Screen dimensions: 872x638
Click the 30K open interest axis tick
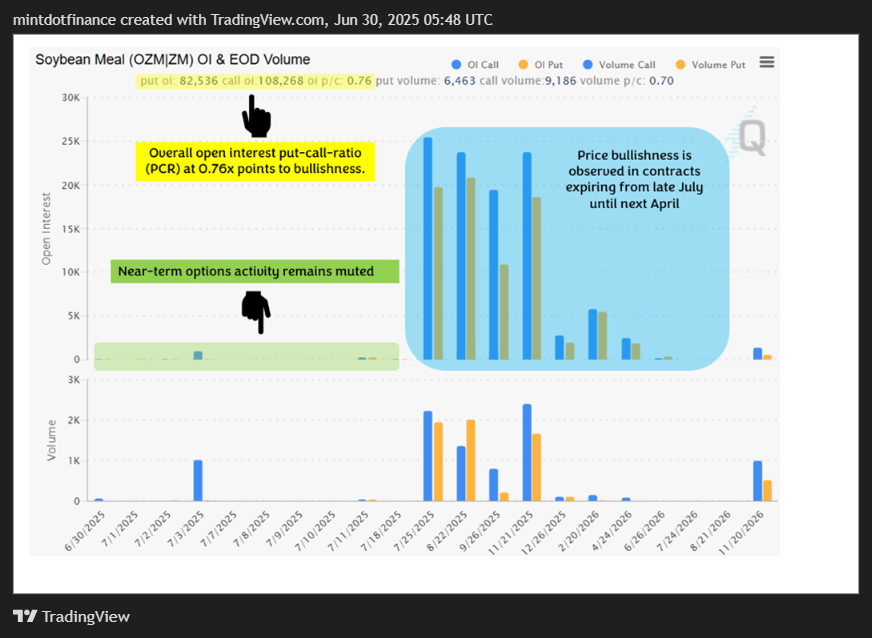click(71, 98)
